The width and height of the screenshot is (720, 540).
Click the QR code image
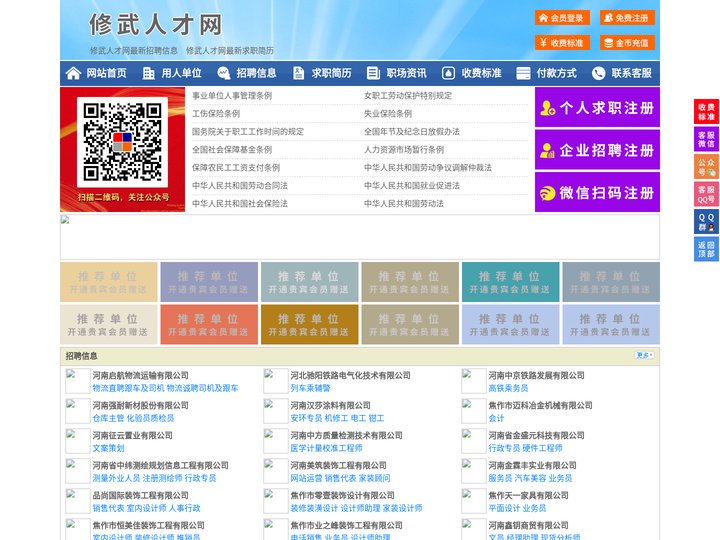(122, 142)
